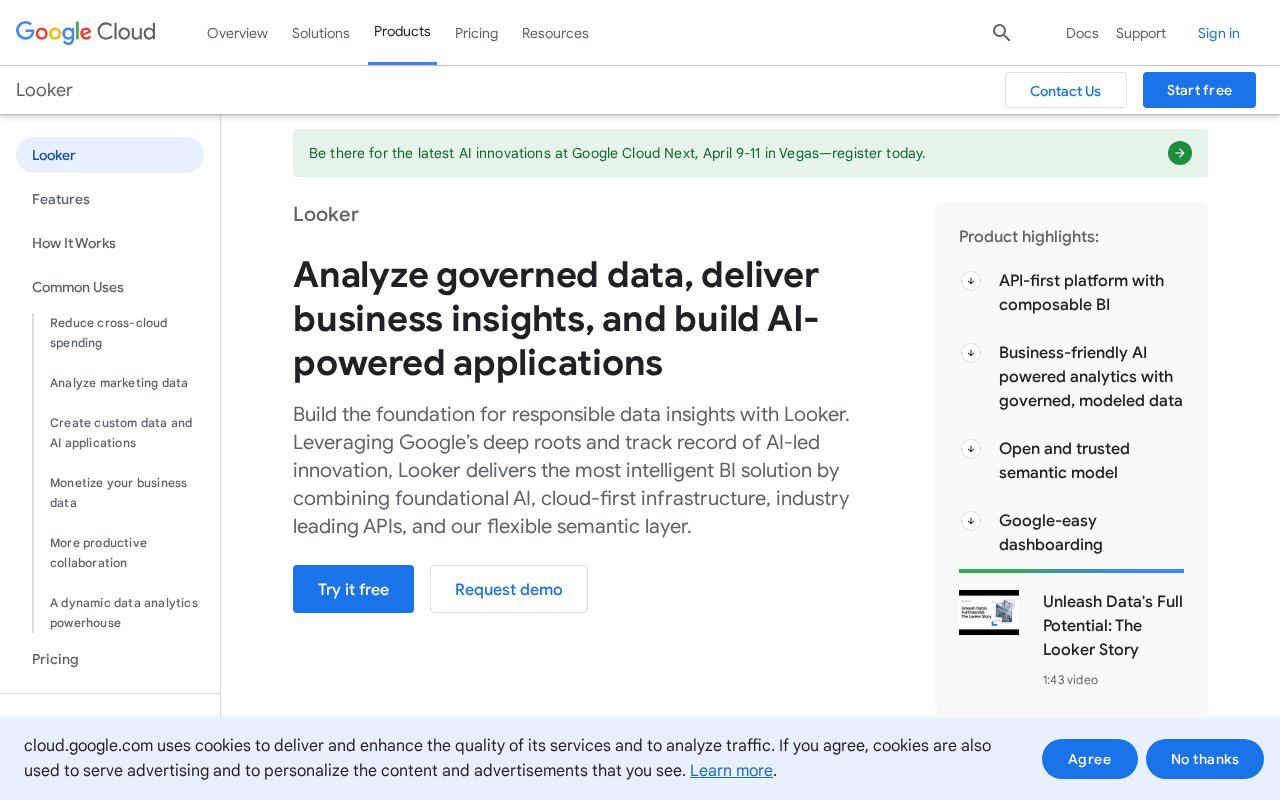The image size is (1280, 800).
Task: Open Open and trusted semantic model highlight
Action: pyautogui.click(x=1064, y=461)
